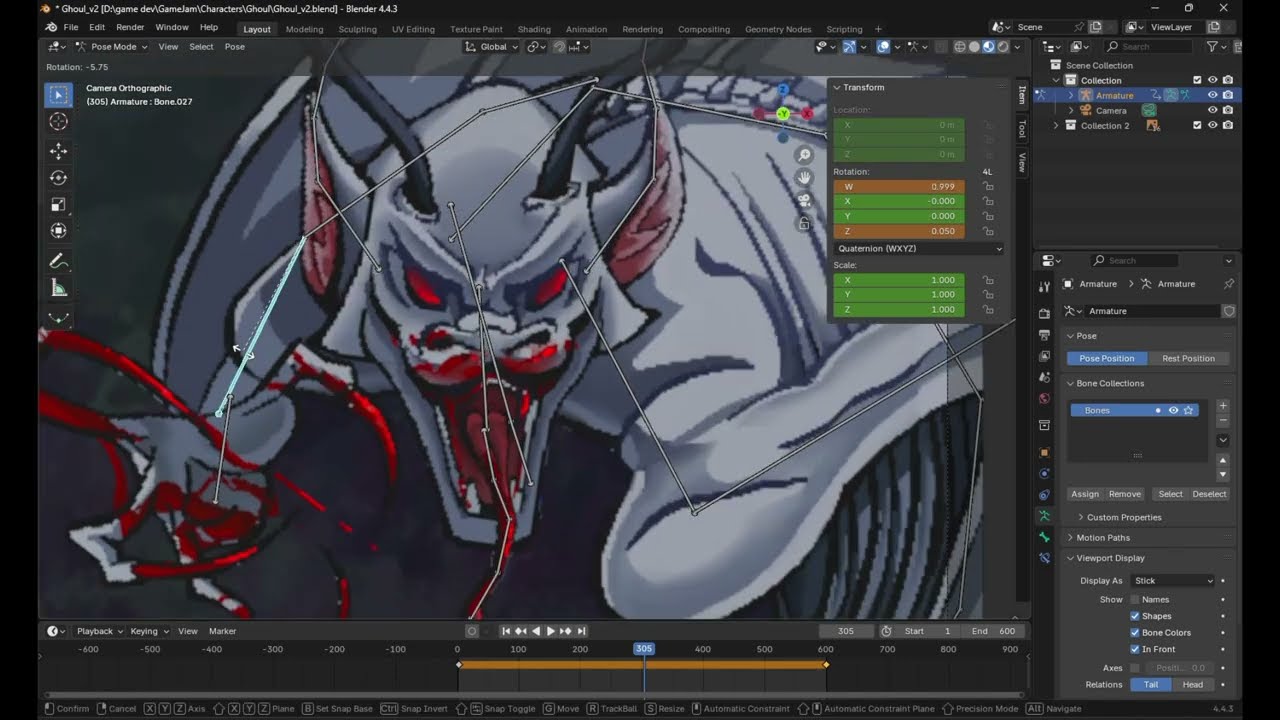Open the Pose menu in viewport header
1280x720 pixels.
point(234,46)
